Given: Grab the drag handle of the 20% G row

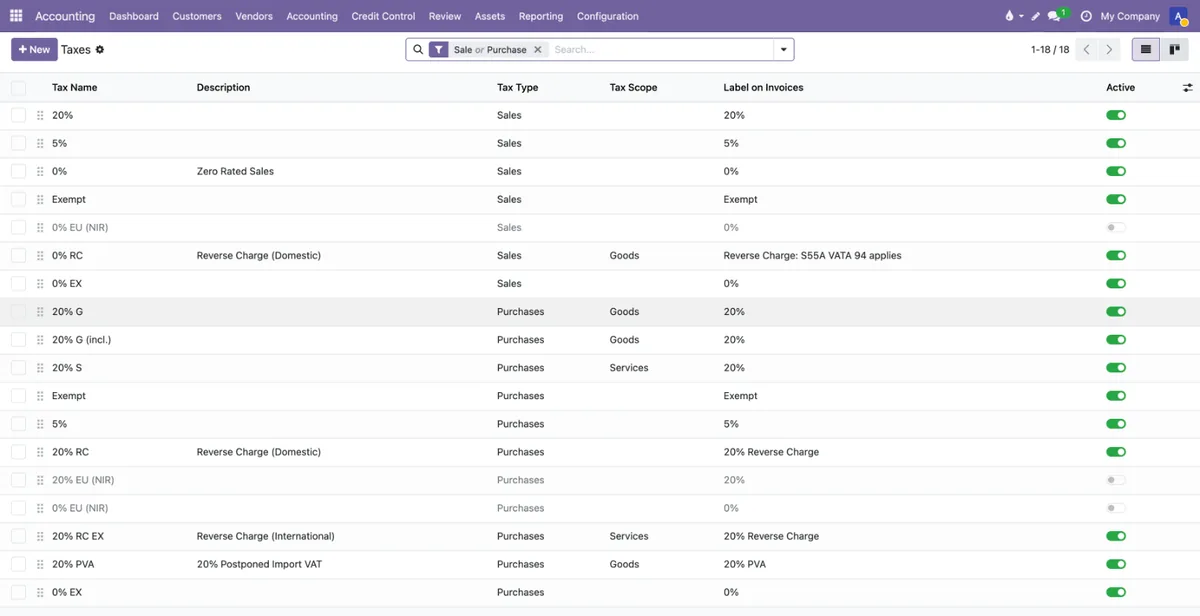Looking at the screenshot, I should [40, 312].
